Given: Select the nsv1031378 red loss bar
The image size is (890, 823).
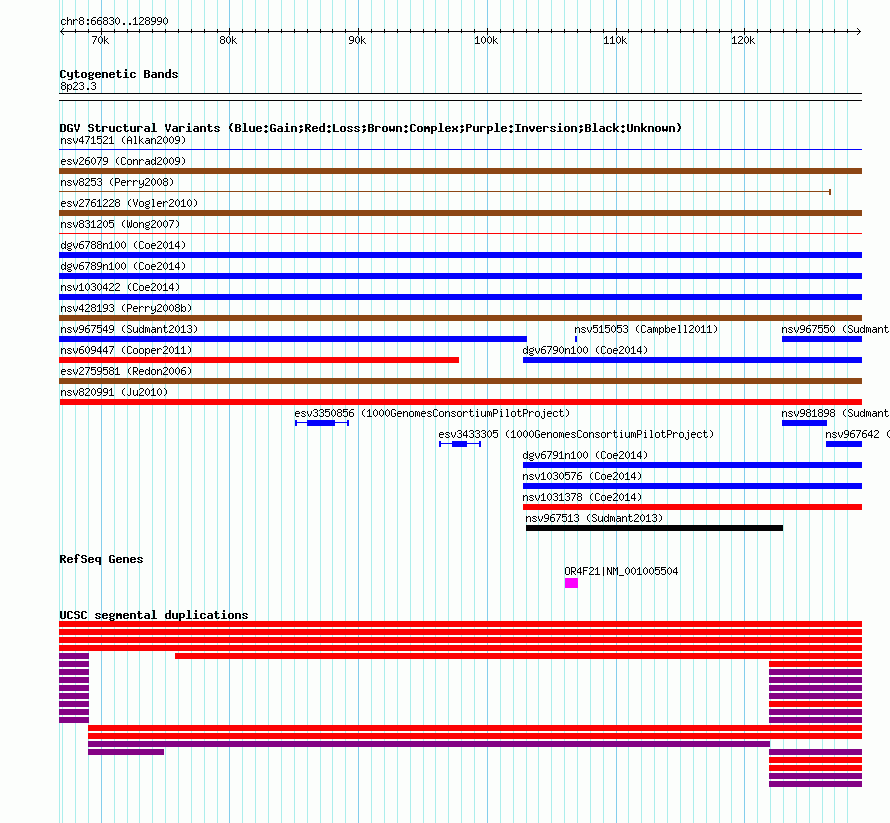Looking at the screenshot, I should tap(692, 507).
